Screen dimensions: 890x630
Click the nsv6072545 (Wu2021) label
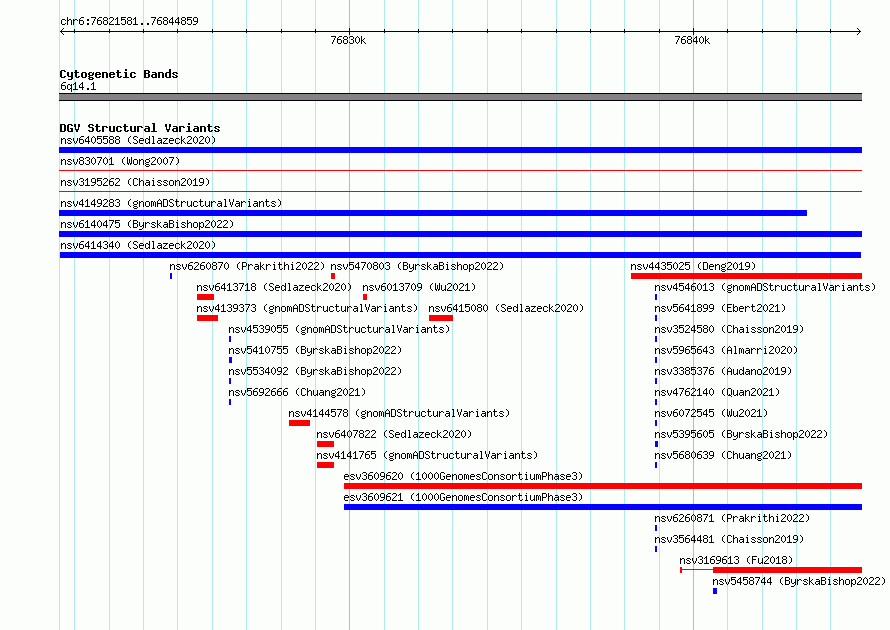coord(711,413)
